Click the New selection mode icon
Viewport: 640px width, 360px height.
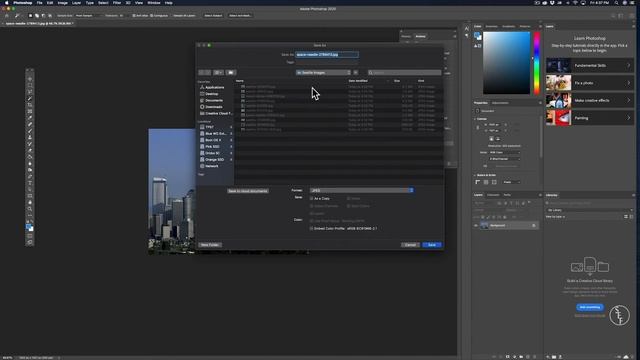coord(30,16)
